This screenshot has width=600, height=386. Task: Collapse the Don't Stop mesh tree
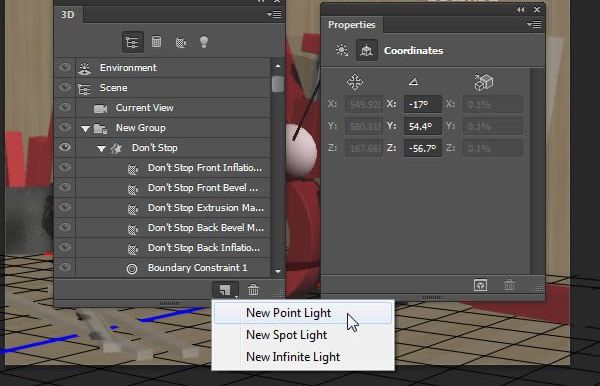tap(101, 149)
